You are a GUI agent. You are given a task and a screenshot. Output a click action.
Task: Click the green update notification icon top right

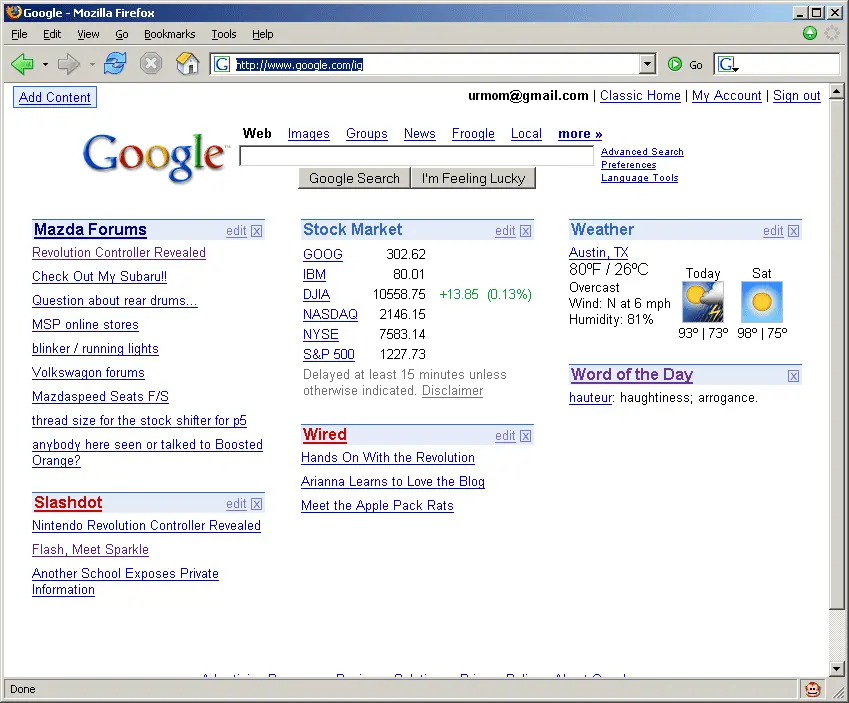(809, 33)
